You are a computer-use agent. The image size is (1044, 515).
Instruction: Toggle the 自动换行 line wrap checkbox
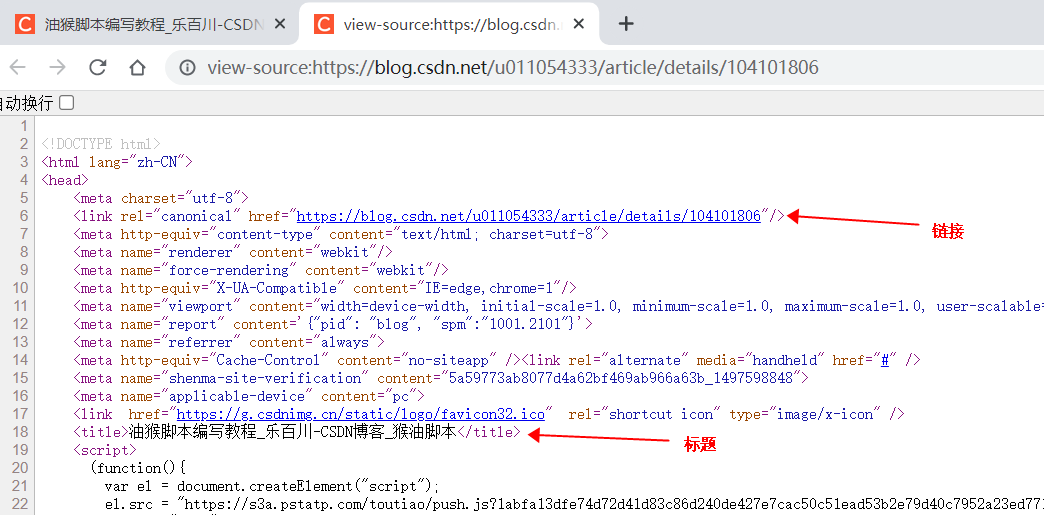click(x=67, y=103)
